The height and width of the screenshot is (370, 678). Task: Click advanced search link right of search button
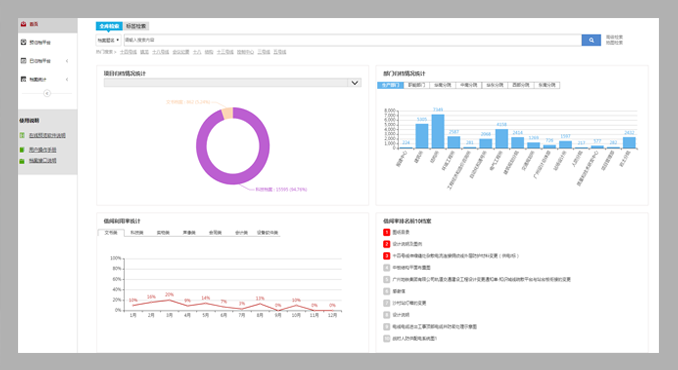pyautogui.click(x=614, y=37)
